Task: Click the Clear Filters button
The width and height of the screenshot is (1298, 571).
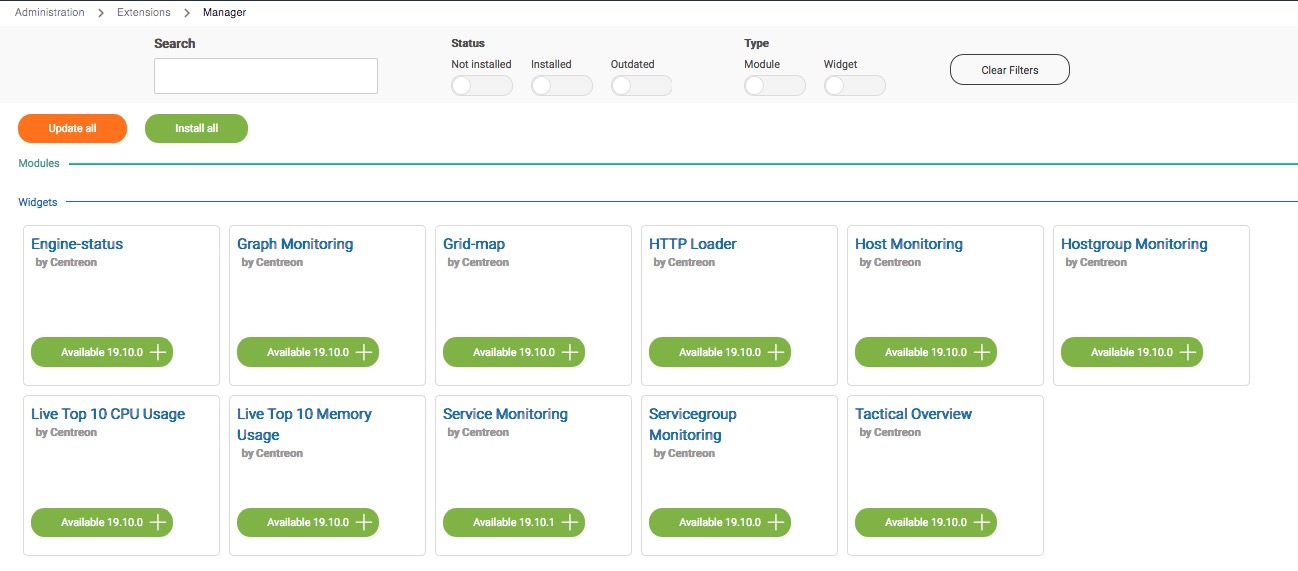Action: click(x=1009, y=70)
